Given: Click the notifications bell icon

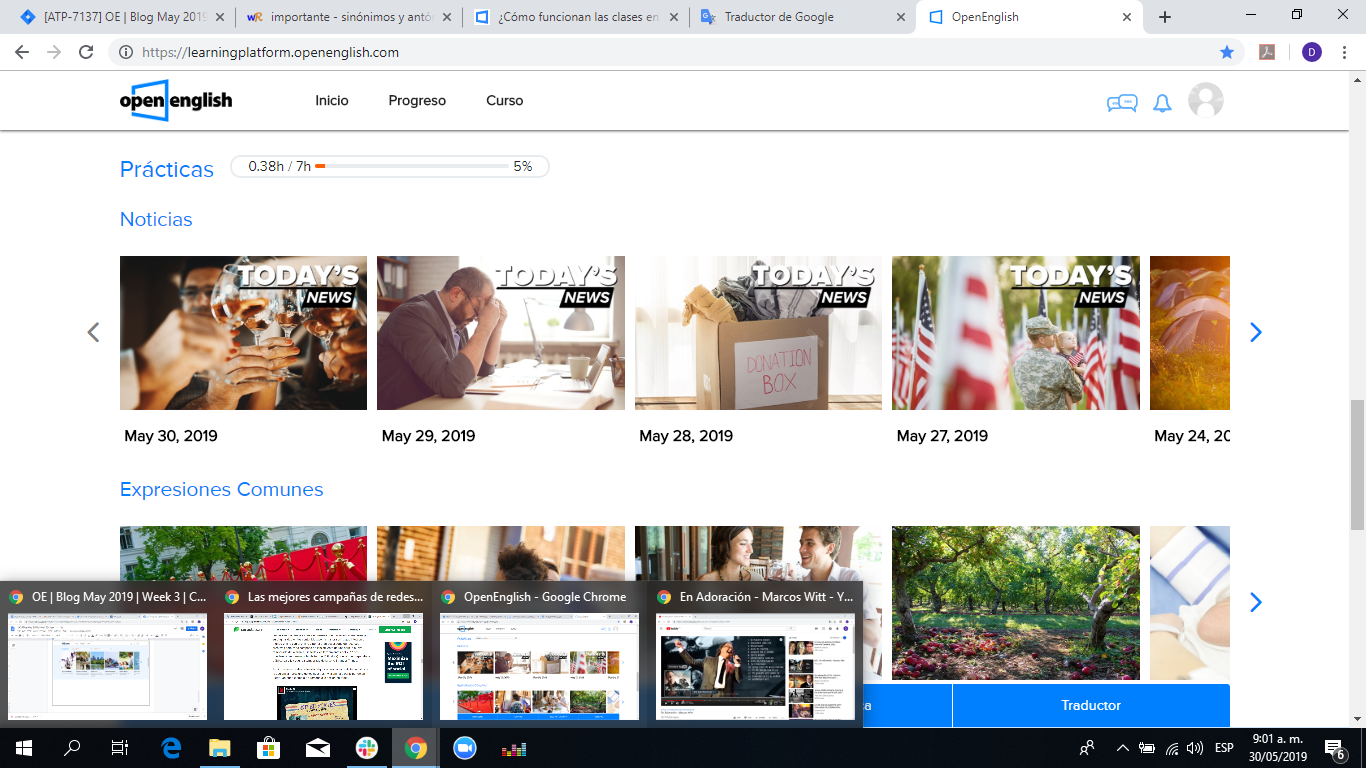Looking at the screenshot, I should [1162, 103].
